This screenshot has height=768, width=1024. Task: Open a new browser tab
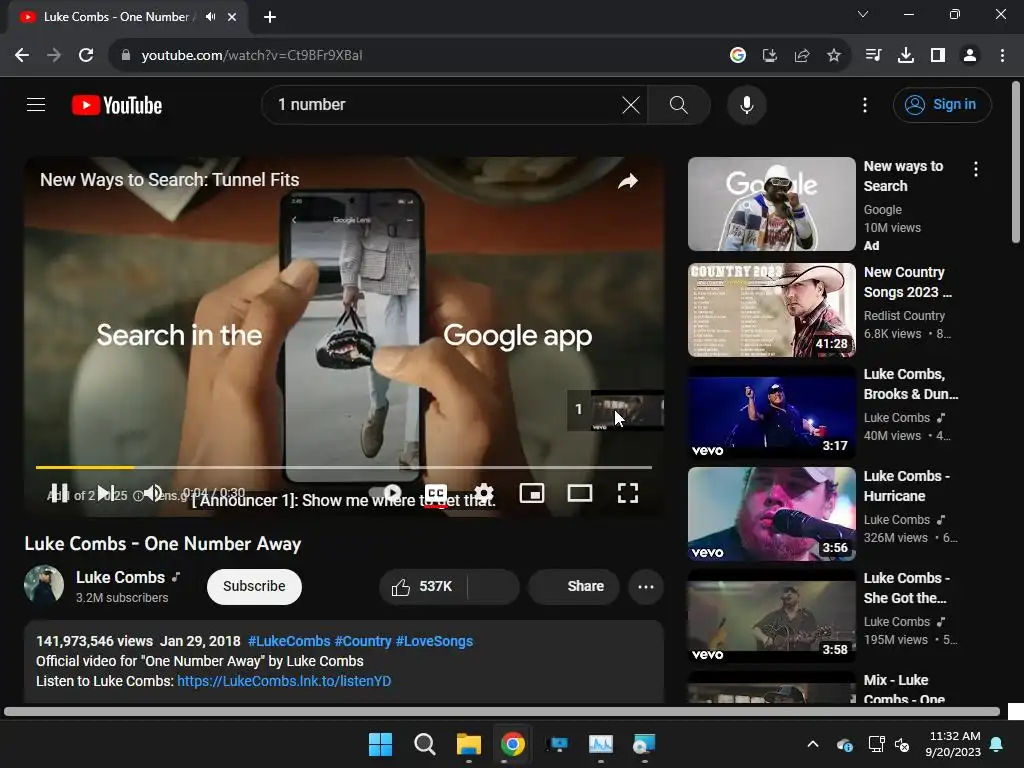tap(270, 17)
